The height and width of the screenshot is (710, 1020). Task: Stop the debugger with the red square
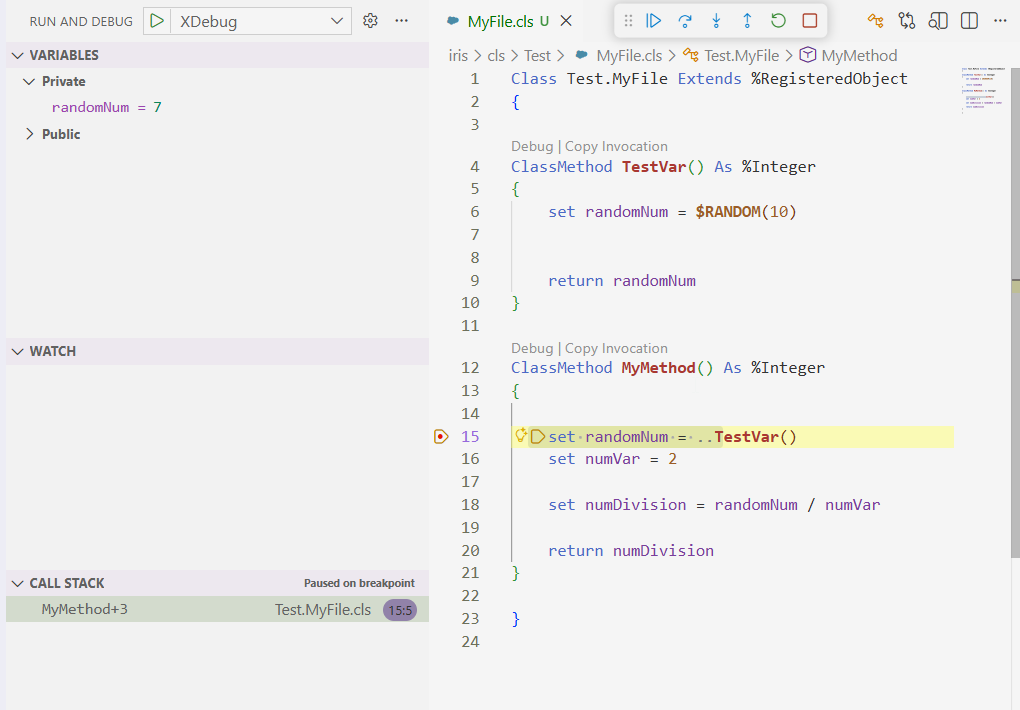(x=810, y=20)
